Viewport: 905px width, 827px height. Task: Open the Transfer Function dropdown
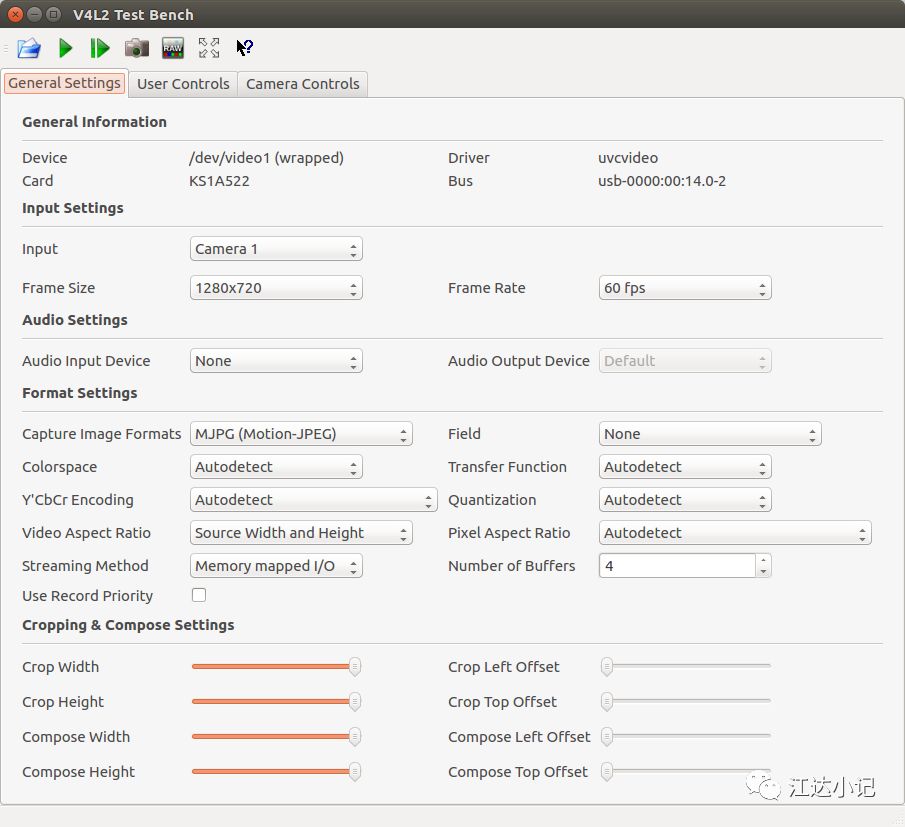(x=685, y=467)
